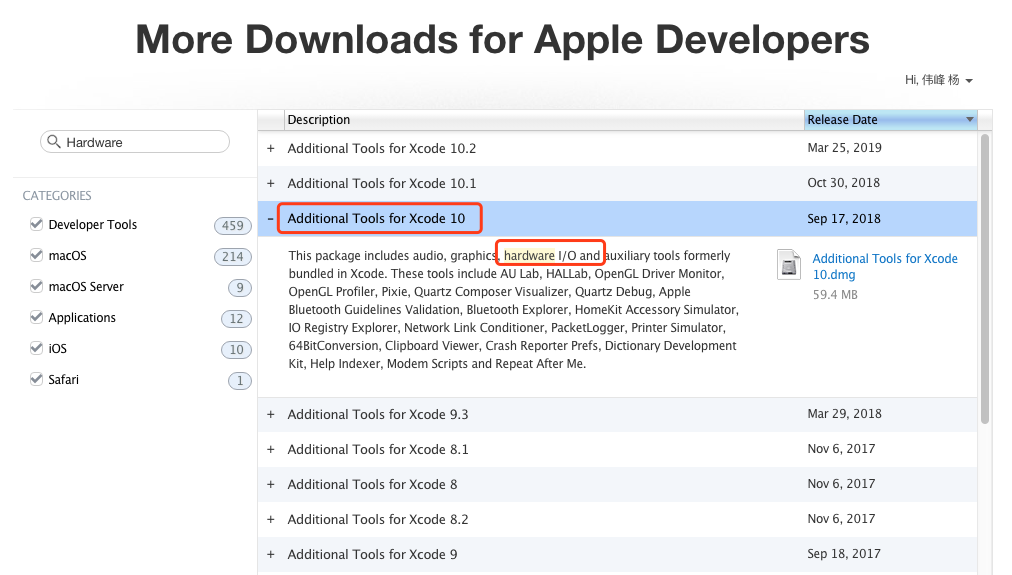Toggle the Safari category checkbox
This screenshot has height=575, width=1012.
click(36, 379)
